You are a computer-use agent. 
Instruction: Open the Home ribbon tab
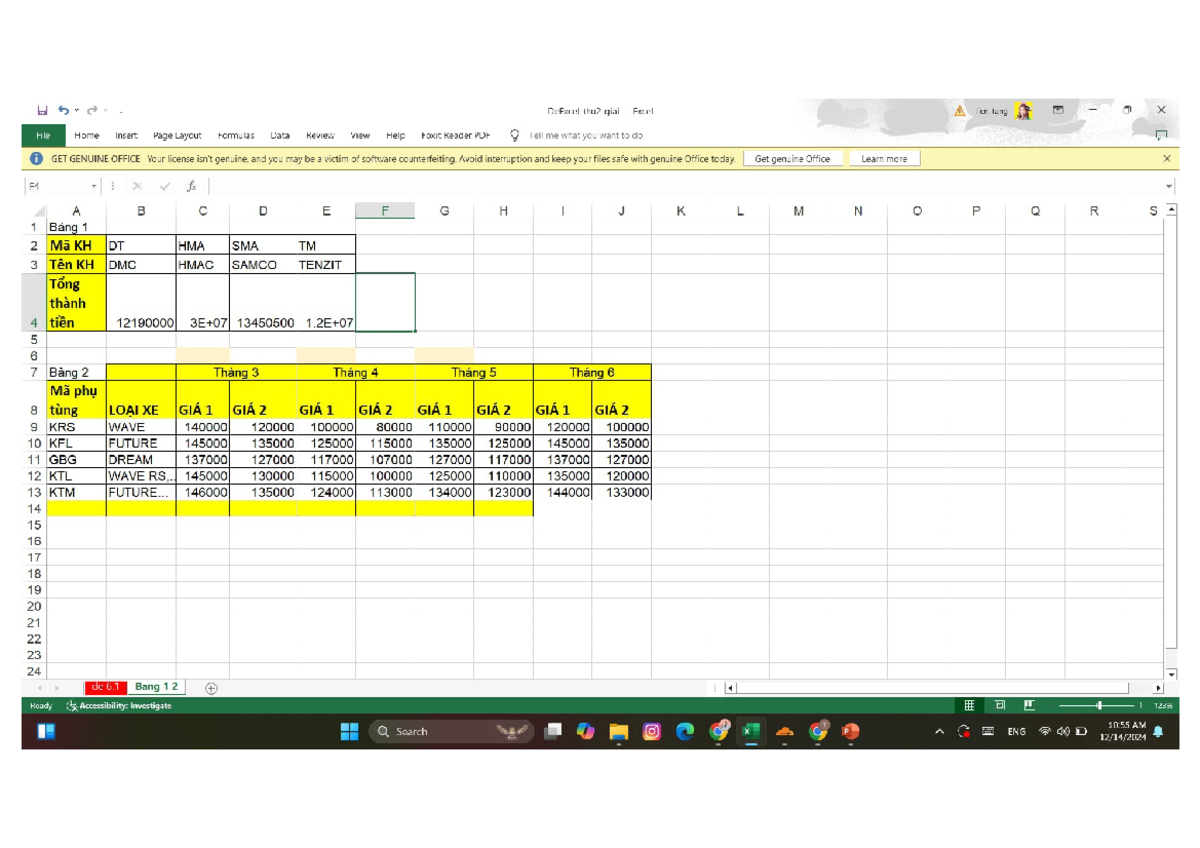pyautogui.click(x=87, y=135)
